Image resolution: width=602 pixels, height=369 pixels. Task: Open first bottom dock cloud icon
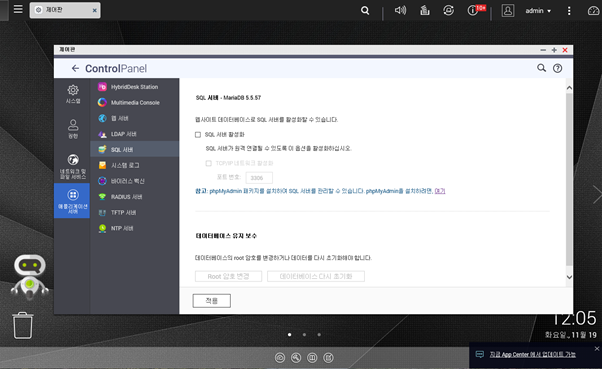(280, 358)
